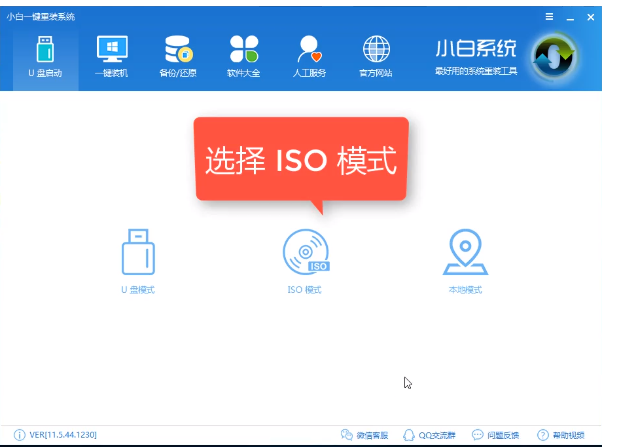Click the version info icon
623x448 pixels.
pyautogui.click(x=19, y=435)
